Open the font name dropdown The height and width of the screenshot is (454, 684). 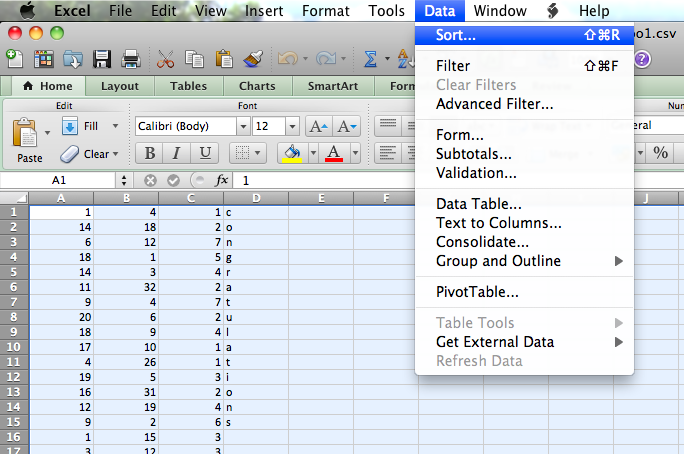click(x=243, y=126)
